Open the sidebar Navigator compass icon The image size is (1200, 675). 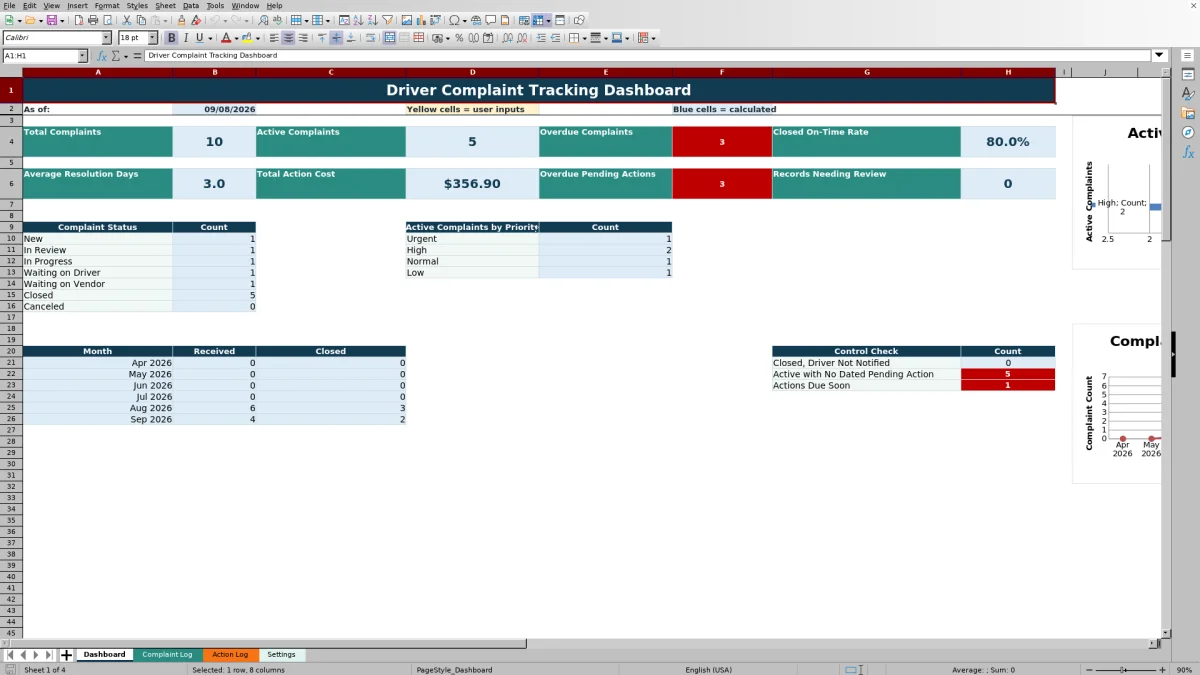[x=1188, y=132]
